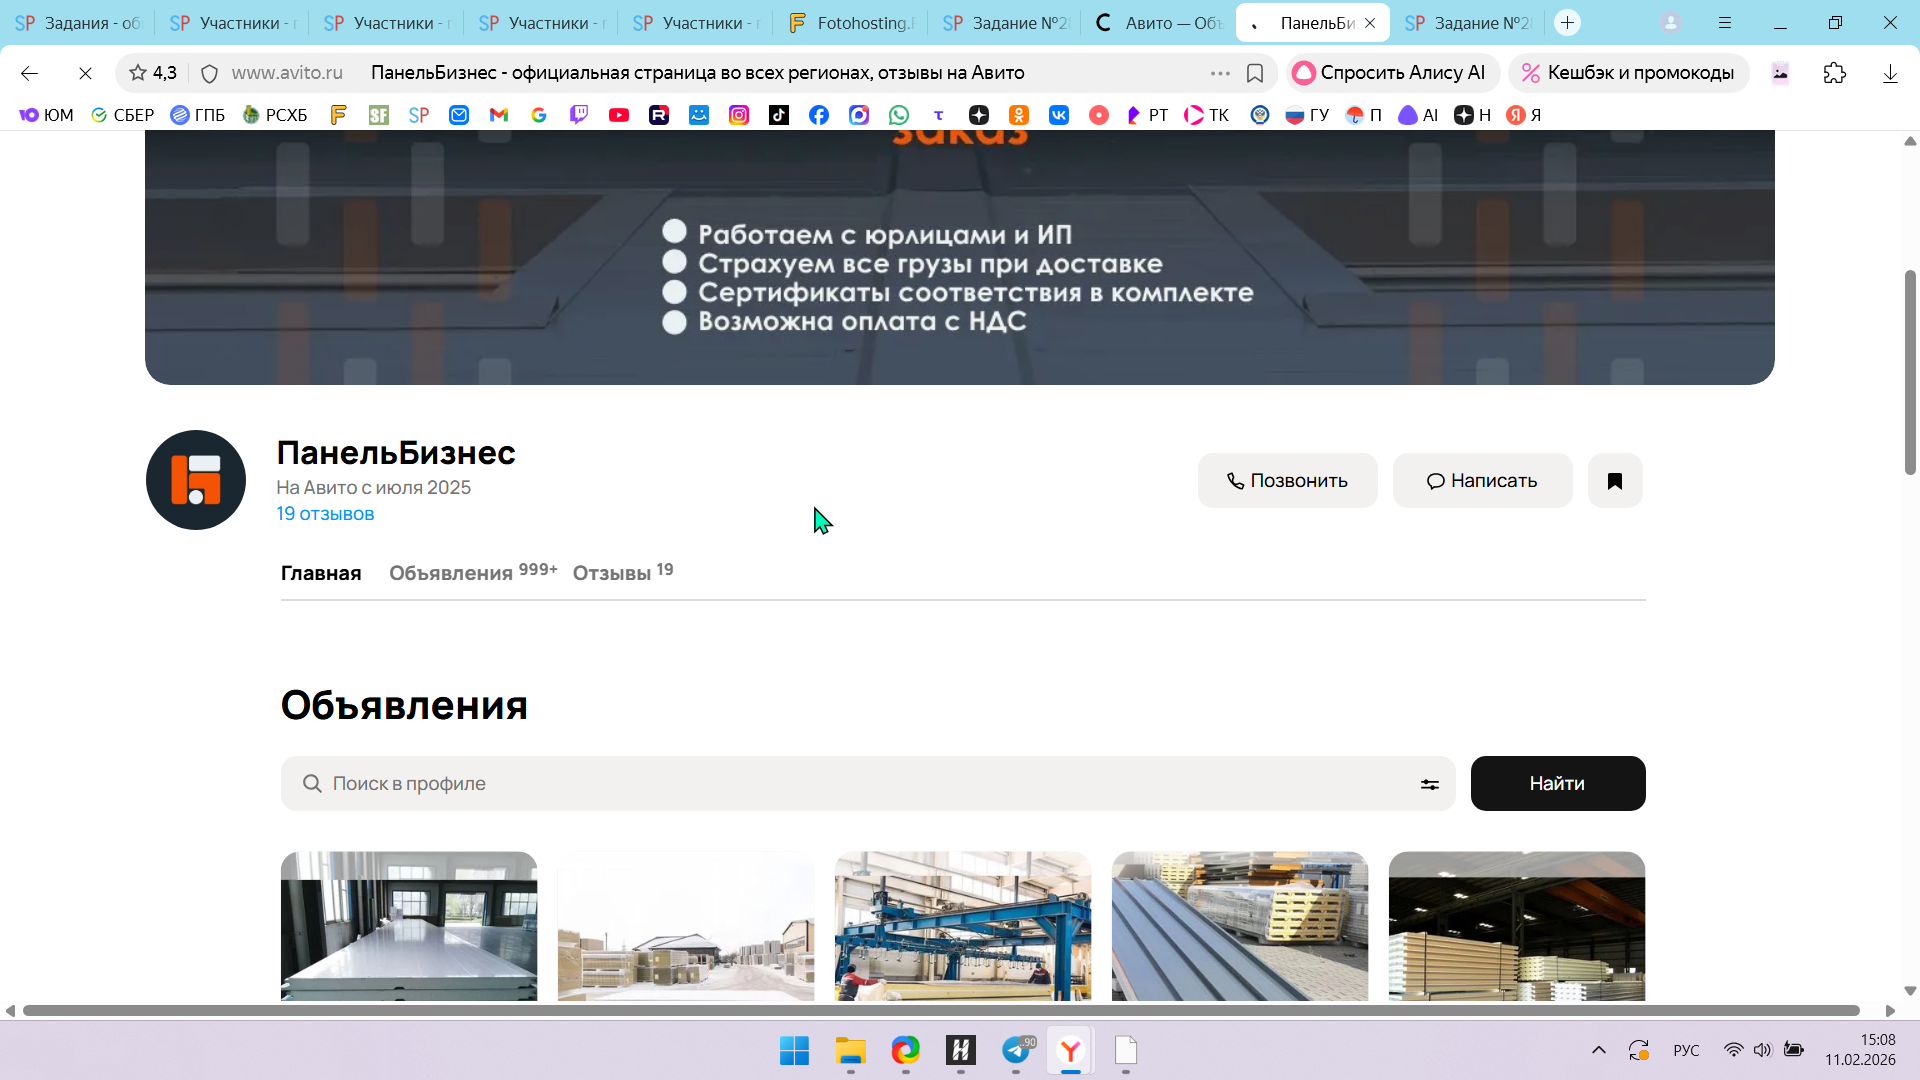Viewport: 1920px width, 1080px height.
Task: Click the Найти search button
Action: (x=1557, y=784)
